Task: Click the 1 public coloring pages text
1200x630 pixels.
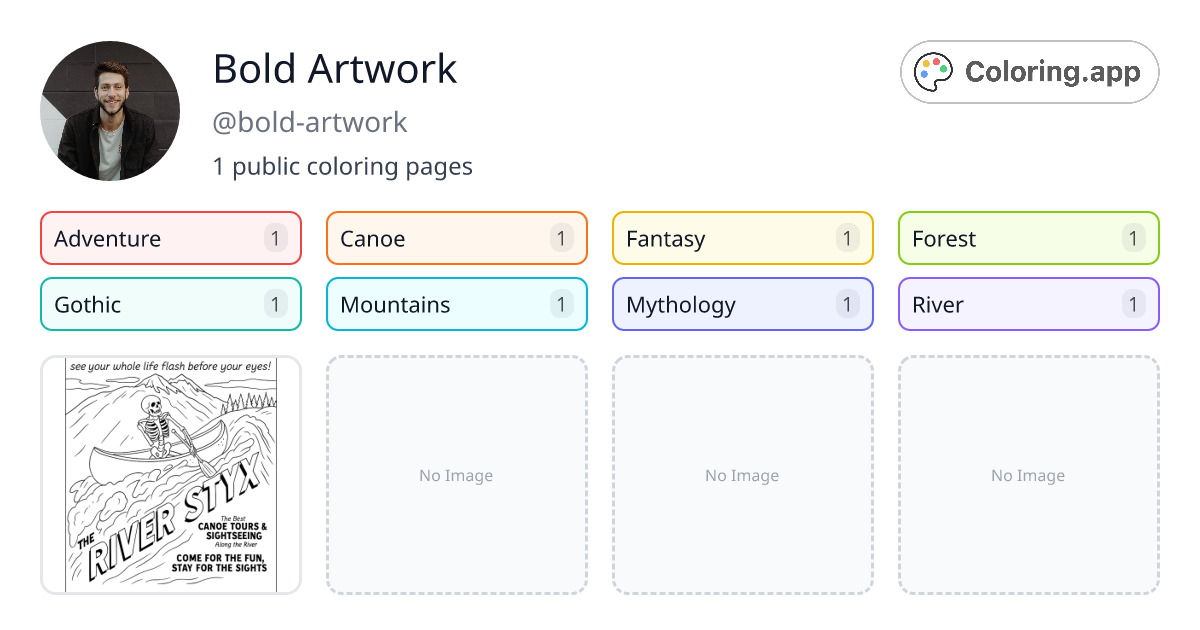Action: point(343,166)
